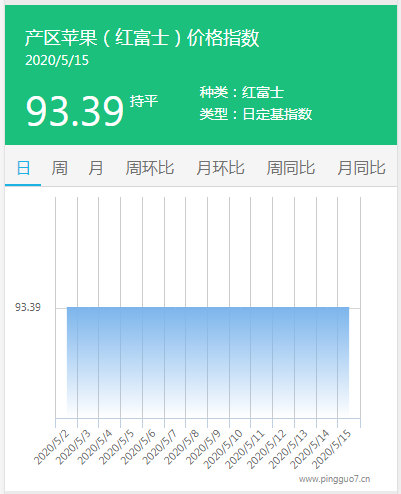Select the 日 daily tab
The height and width of the screenshot is (494, 401).
tap(23, 168)
